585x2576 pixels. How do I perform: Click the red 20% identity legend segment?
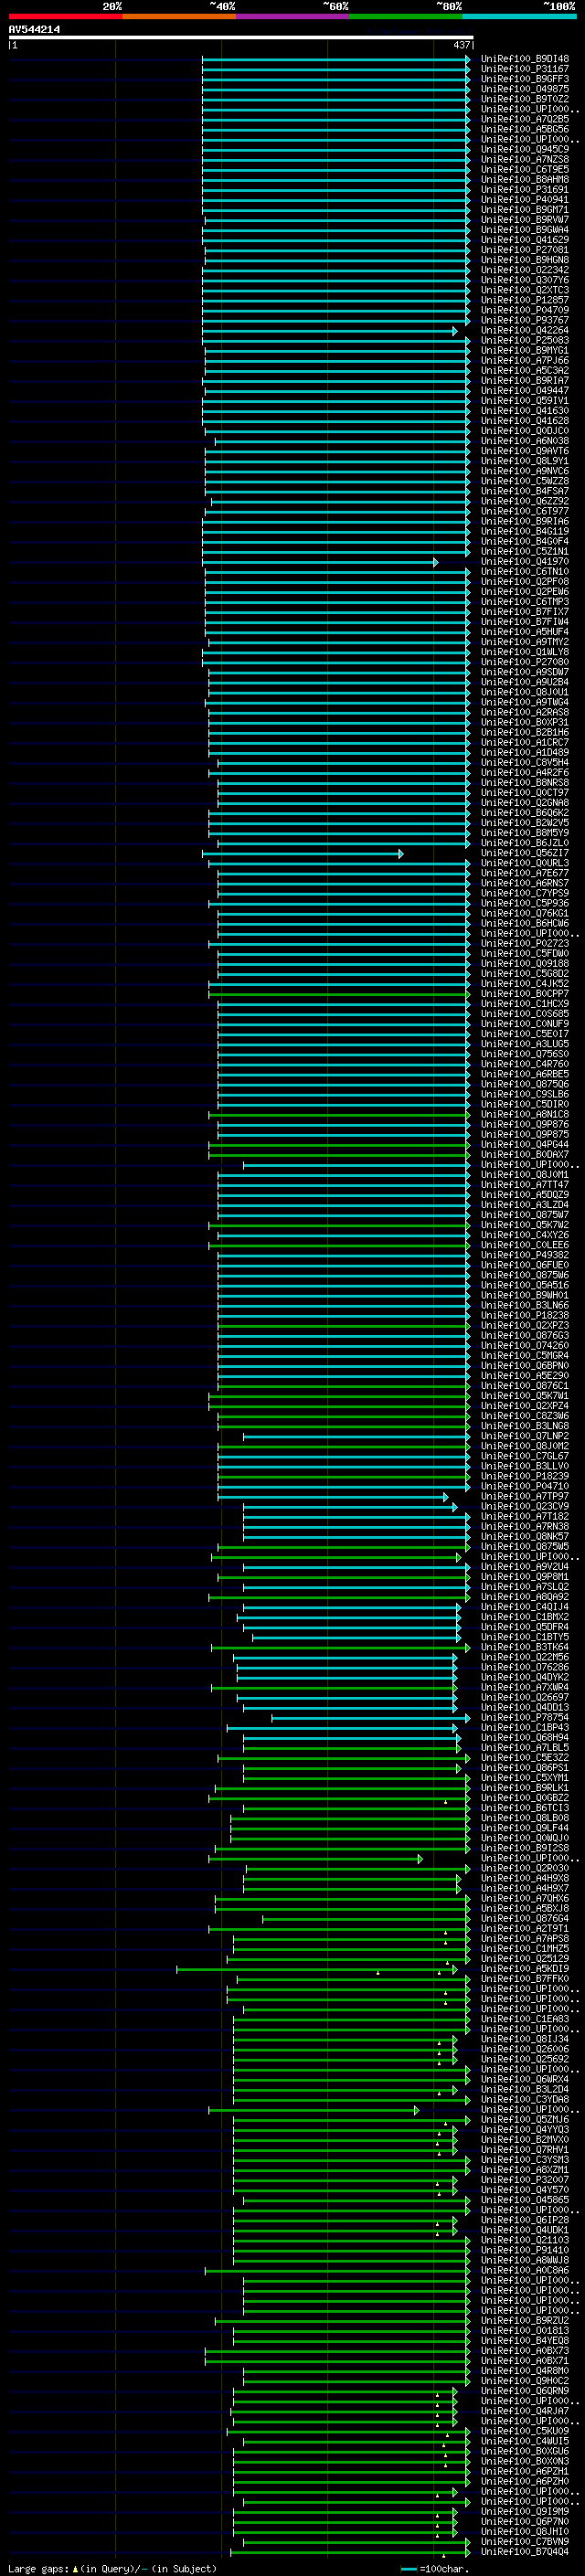pos(65,16)
